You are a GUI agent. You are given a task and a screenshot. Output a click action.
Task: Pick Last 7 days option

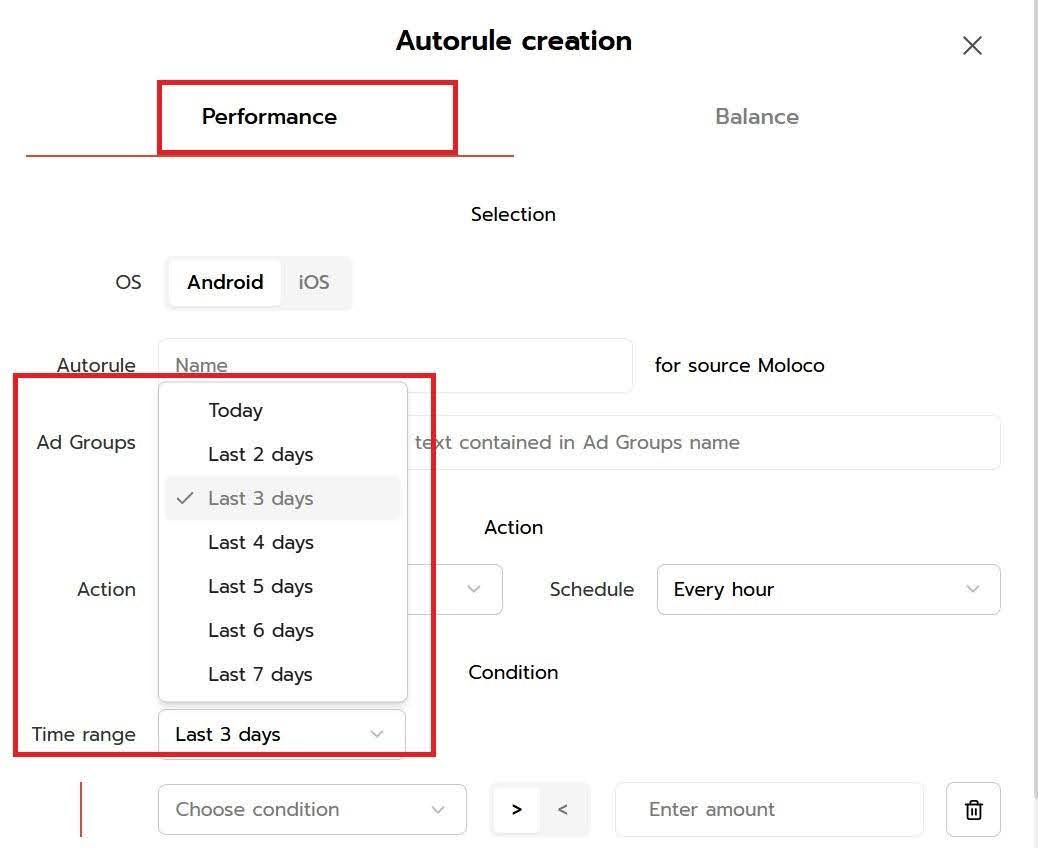point(261,674)
